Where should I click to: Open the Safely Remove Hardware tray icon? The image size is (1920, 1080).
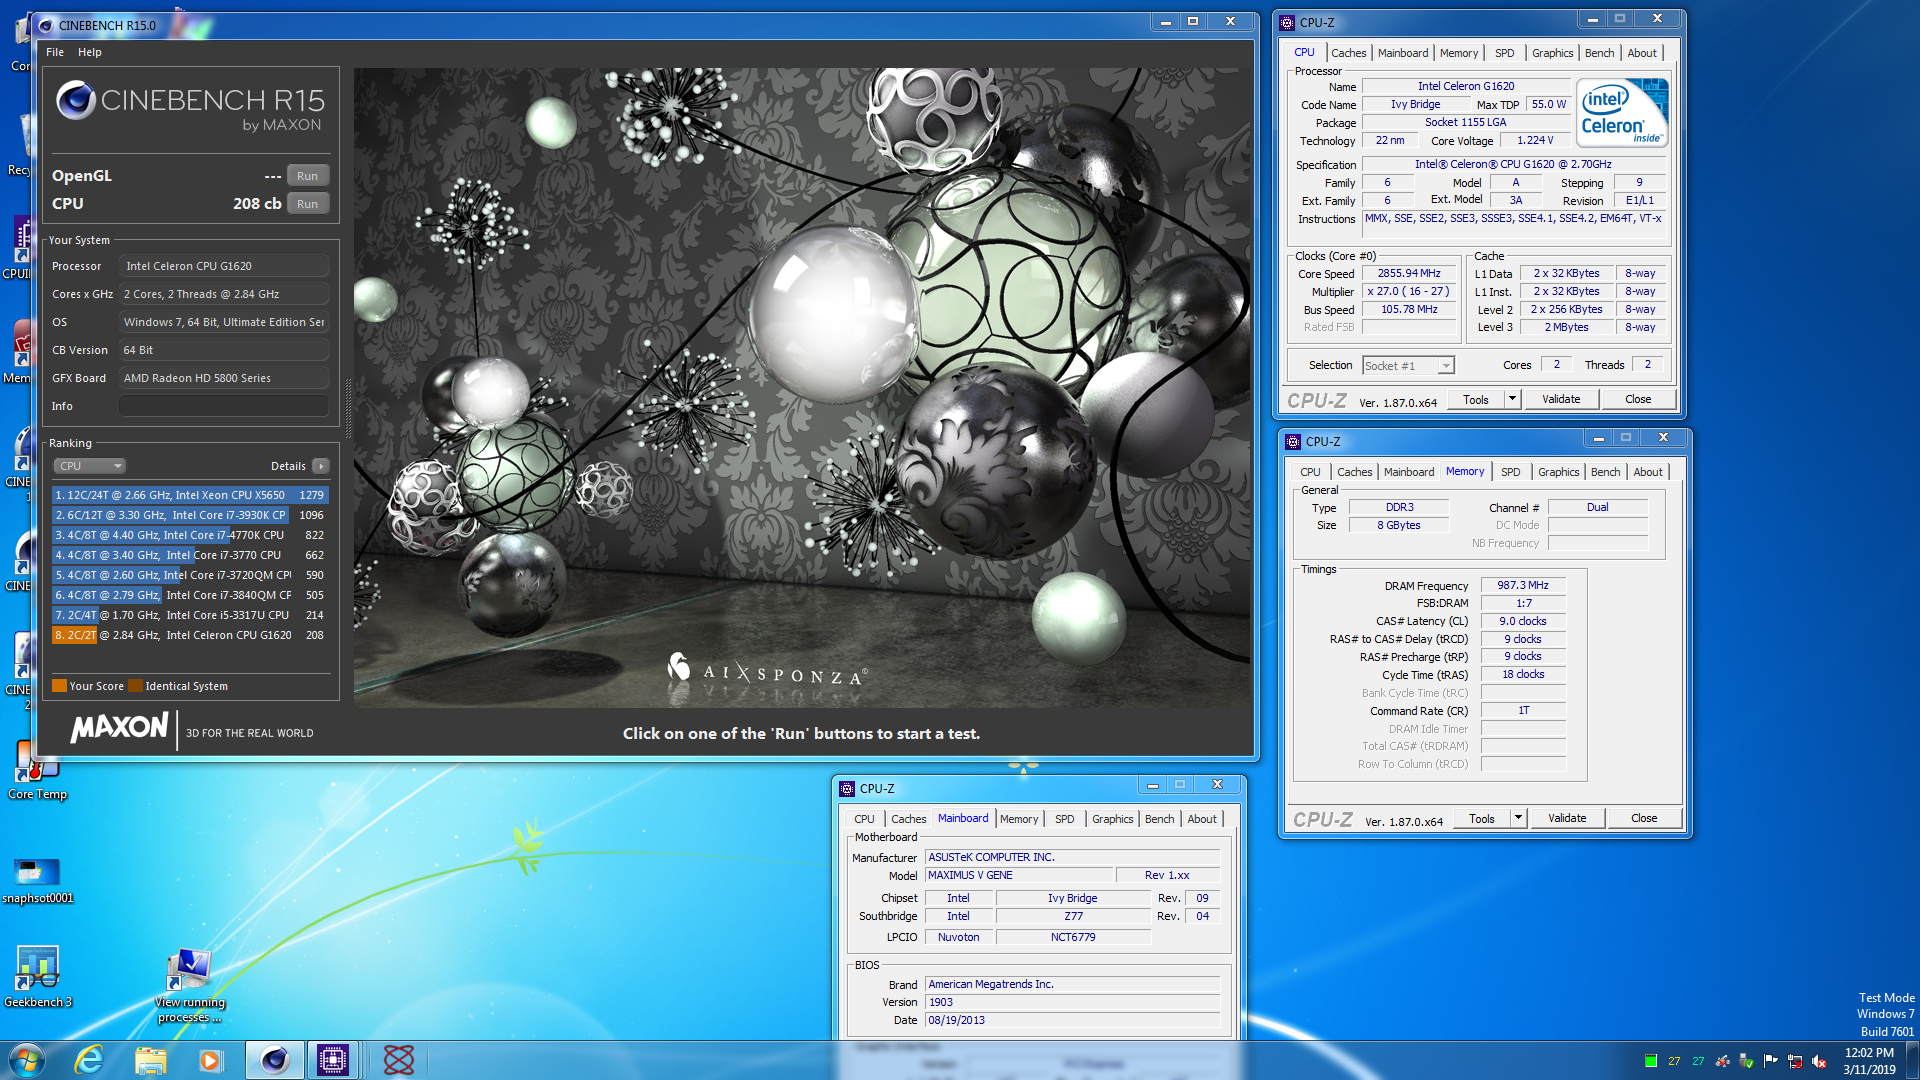point(1746,1061)
